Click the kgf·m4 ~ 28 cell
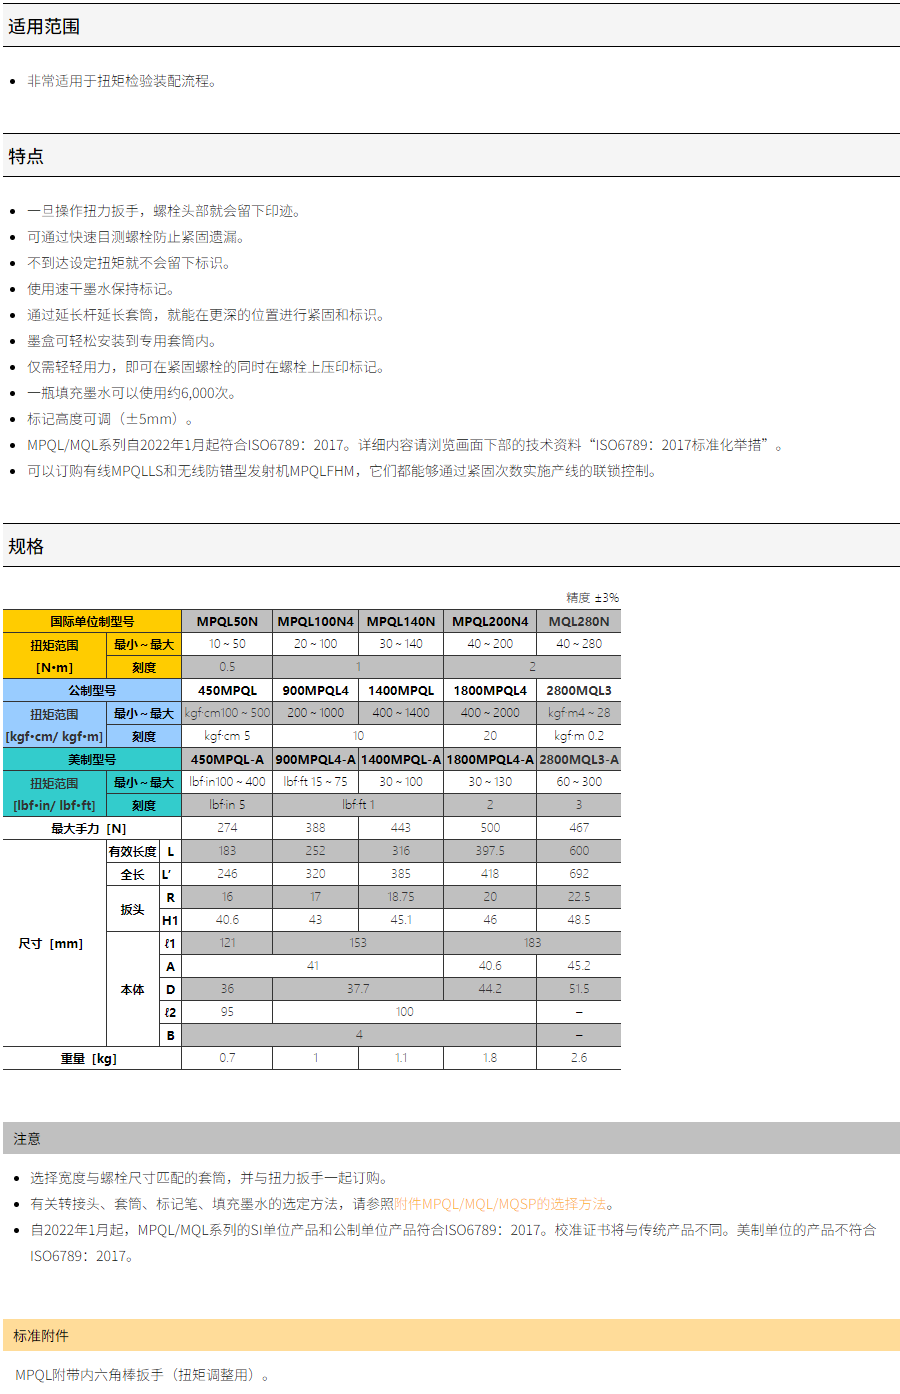The image size is (900, 1394). pos(579,713)
